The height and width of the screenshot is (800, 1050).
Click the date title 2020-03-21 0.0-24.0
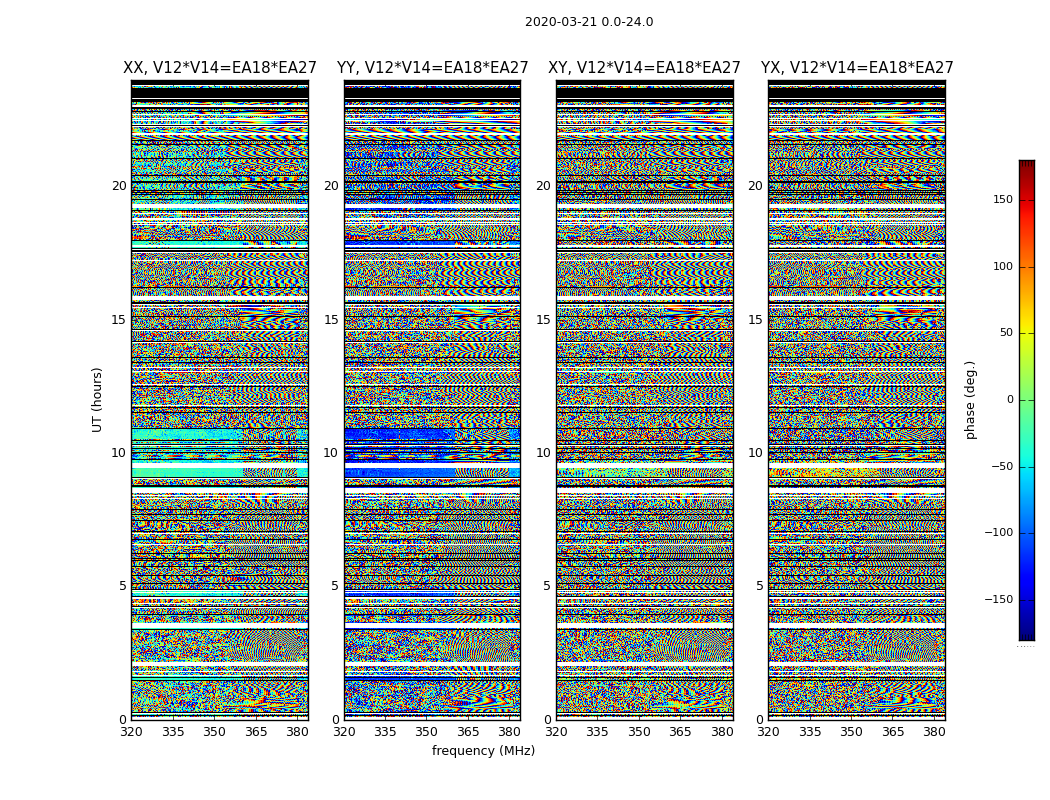[x=589, y=22]
